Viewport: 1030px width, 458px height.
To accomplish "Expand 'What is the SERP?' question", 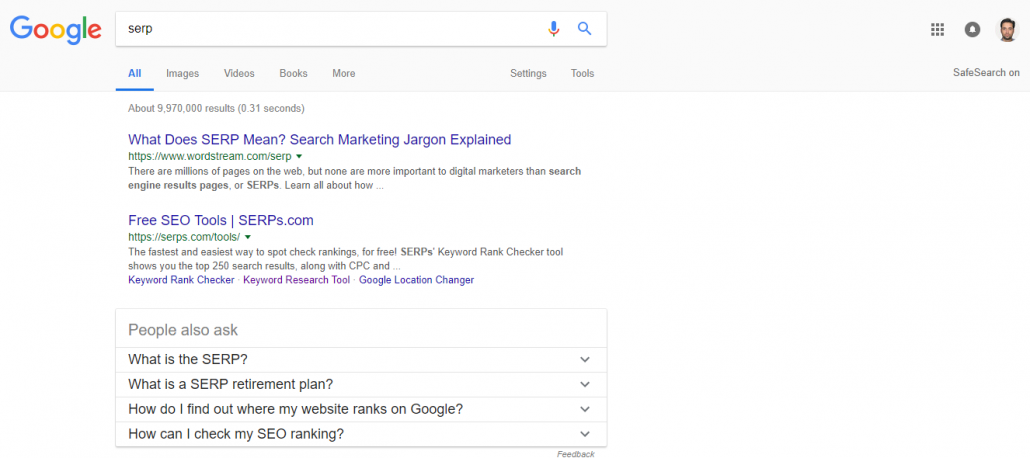I will pos(585,360).
